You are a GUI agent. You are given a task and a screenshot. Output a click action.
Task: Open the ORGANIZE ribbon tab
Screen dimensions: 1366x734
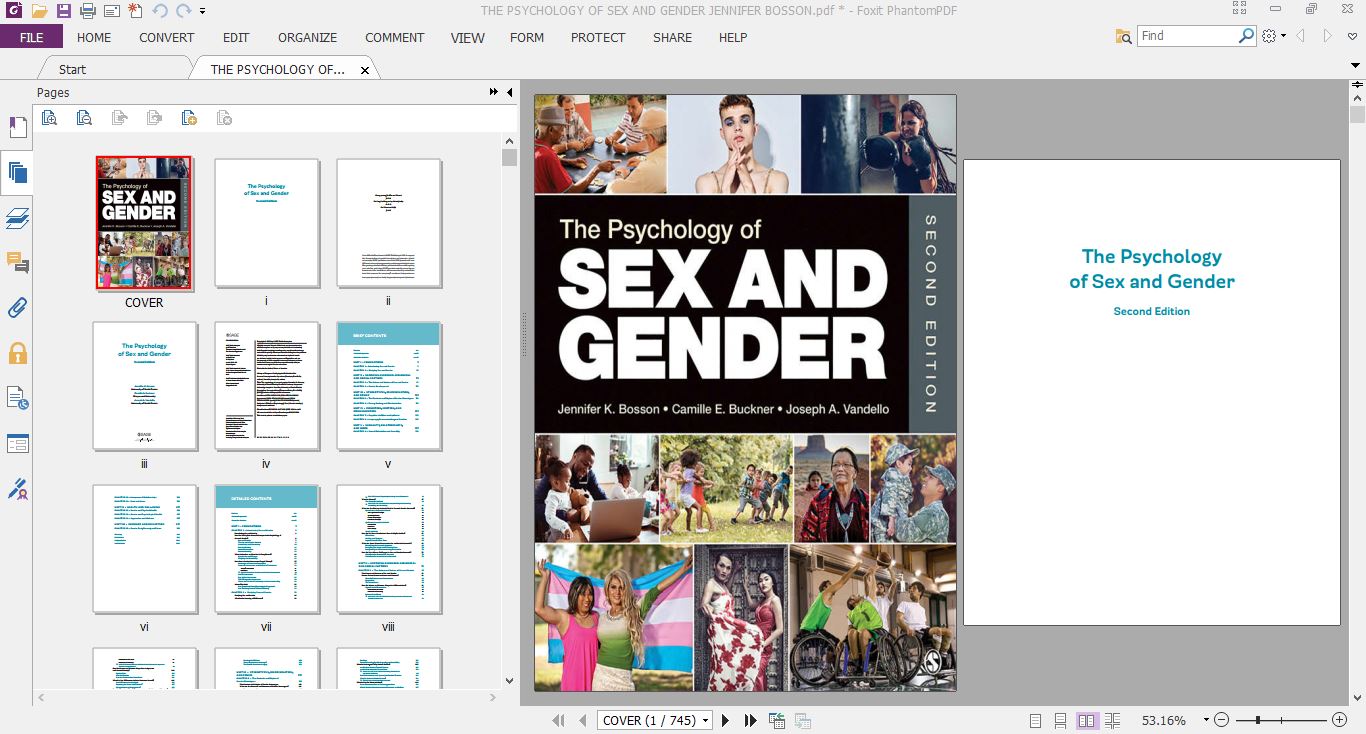[x=307, y=37]
